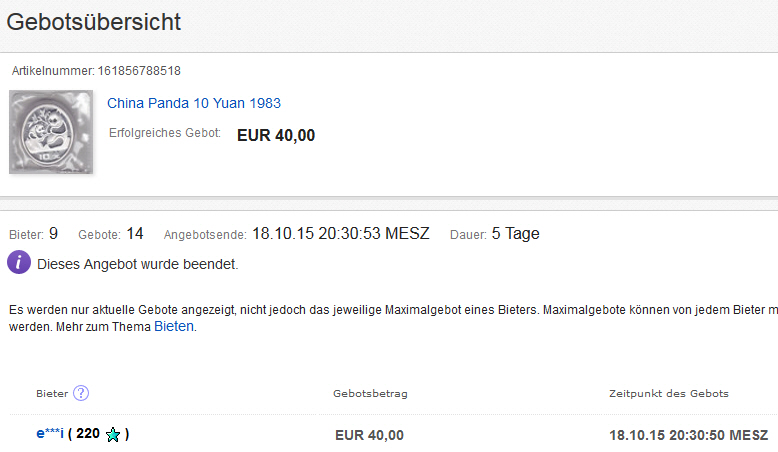Click the Zeitpunkt des Gebots column header
The width and height of the screenshot is (778, 452).
(x=668, y=394)
